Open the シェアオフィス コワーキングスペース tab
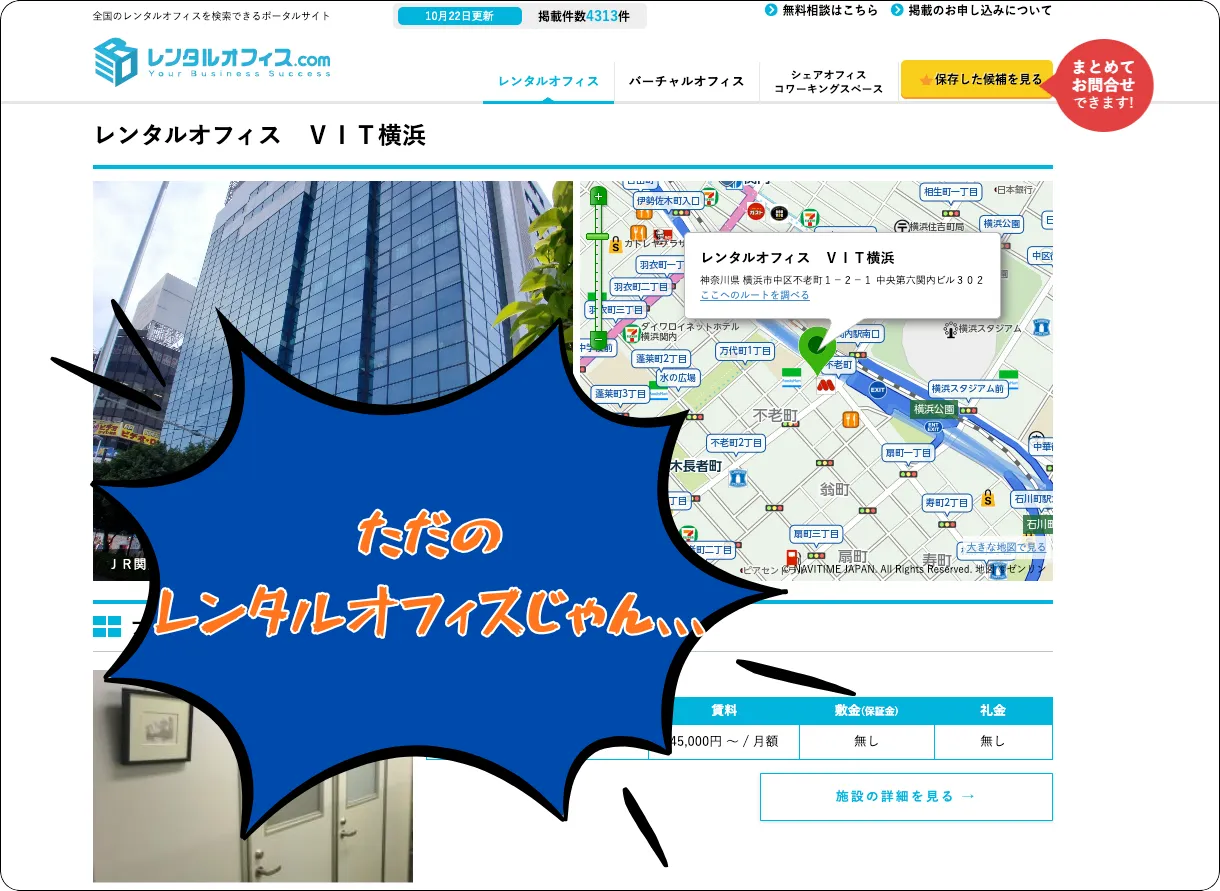1220x891 pixels. point(826,82)
